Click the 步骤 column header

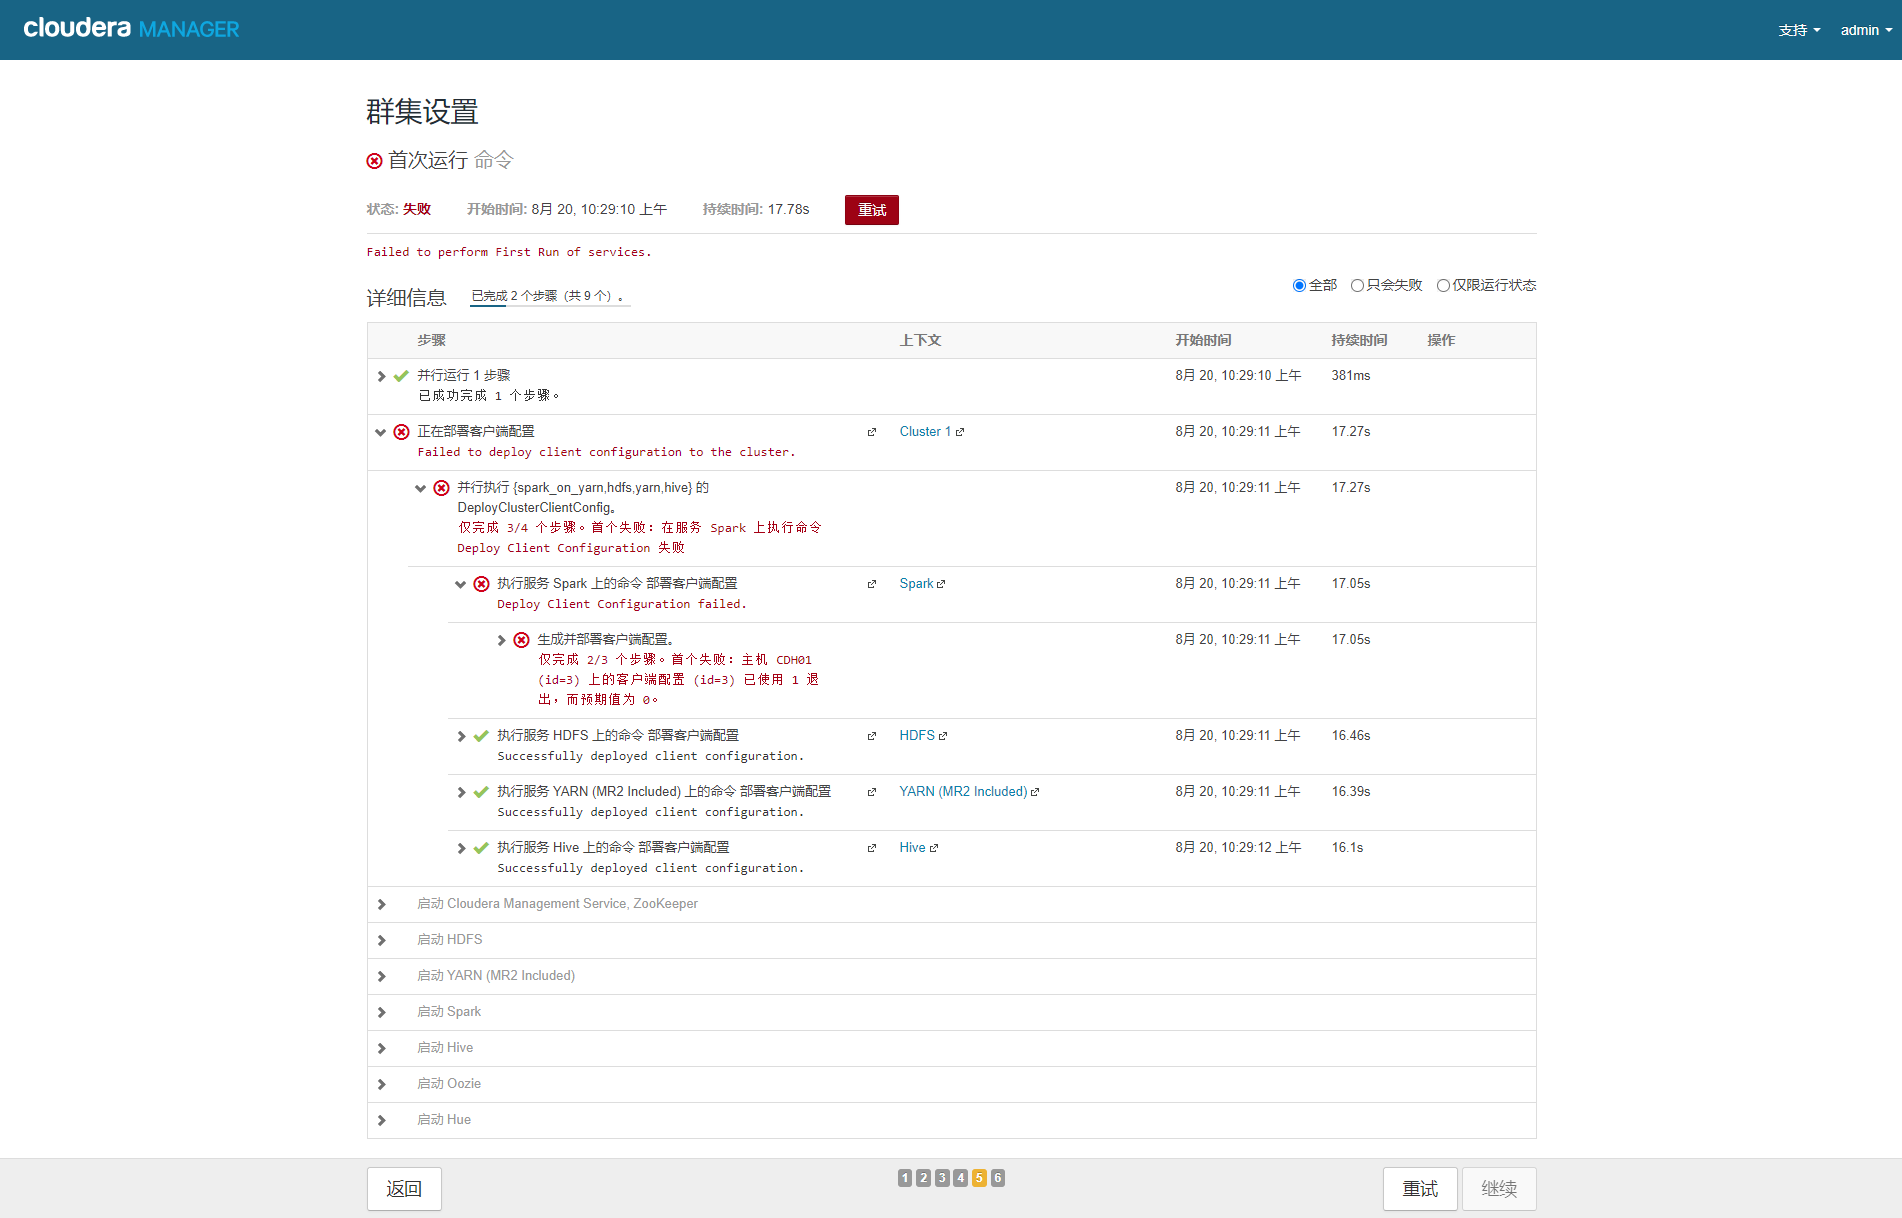click(431, 341)
